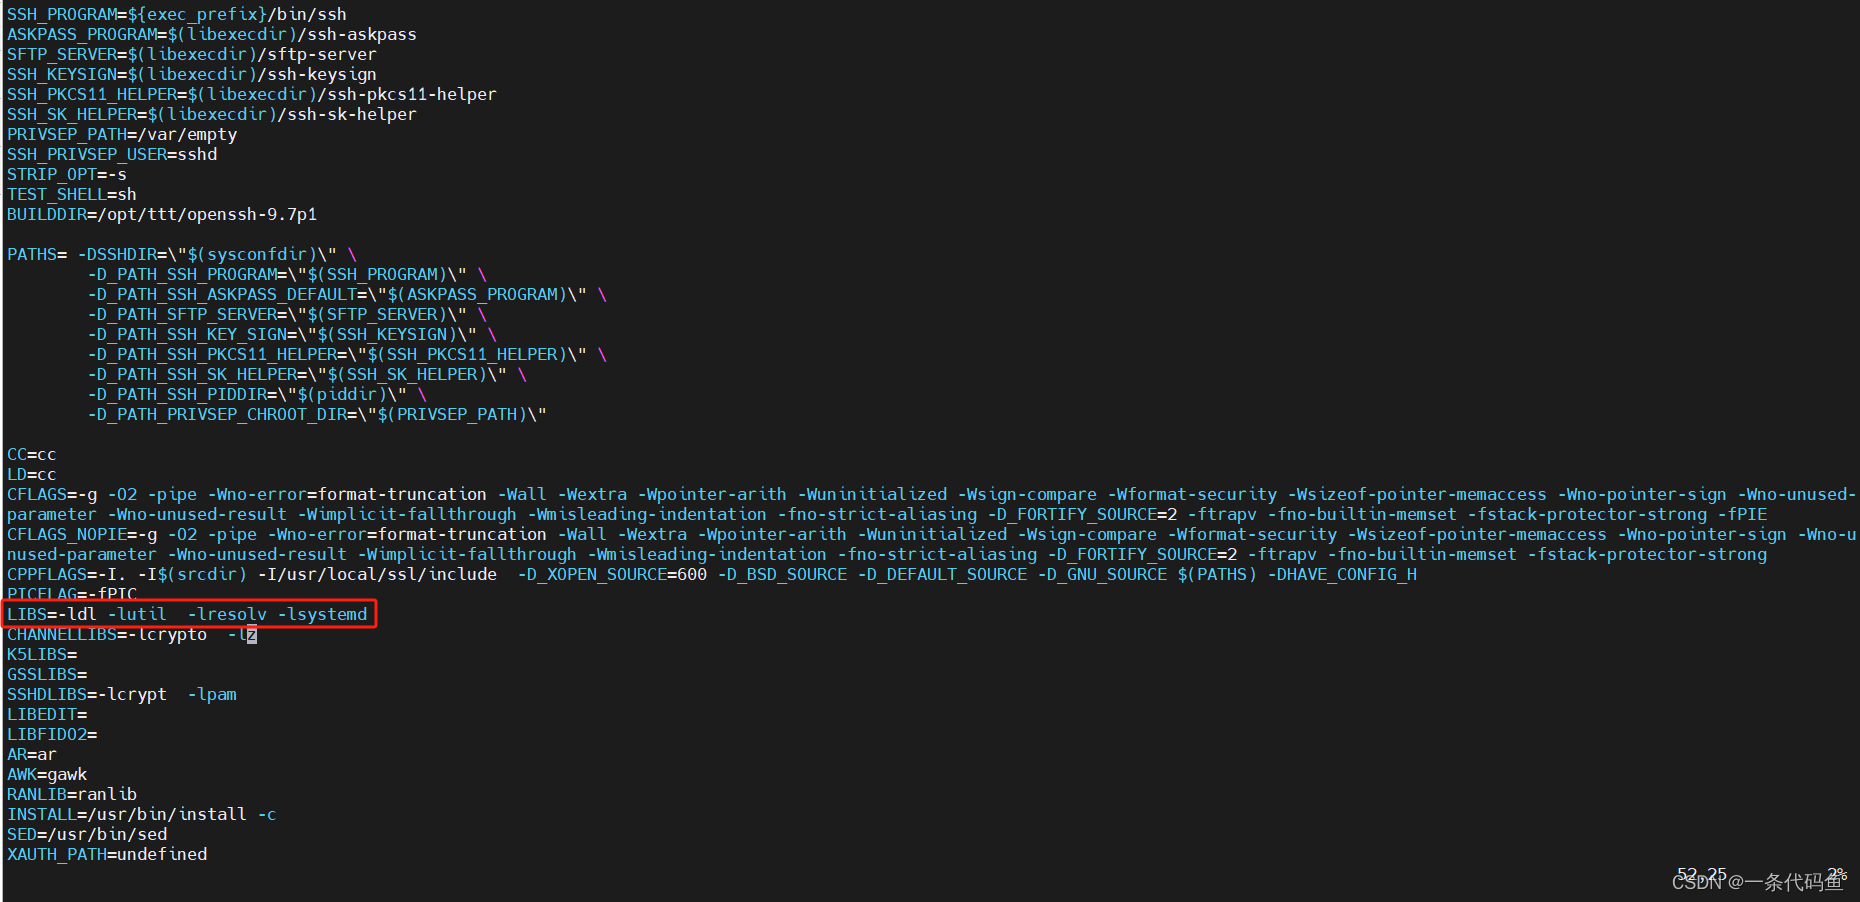This screenshot has height=902, width=1860.
Task: Click -fPIE flag in CFLAGS
Action: (1742, 514)
